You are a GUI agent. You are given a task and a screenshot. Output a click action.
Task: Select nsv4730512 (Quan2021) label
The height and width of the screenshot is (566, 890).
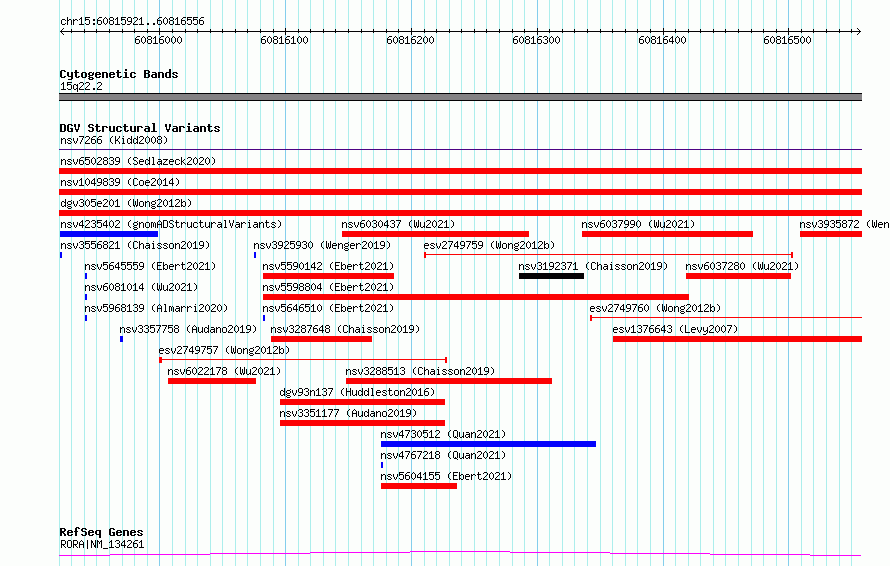click(443, 434)
